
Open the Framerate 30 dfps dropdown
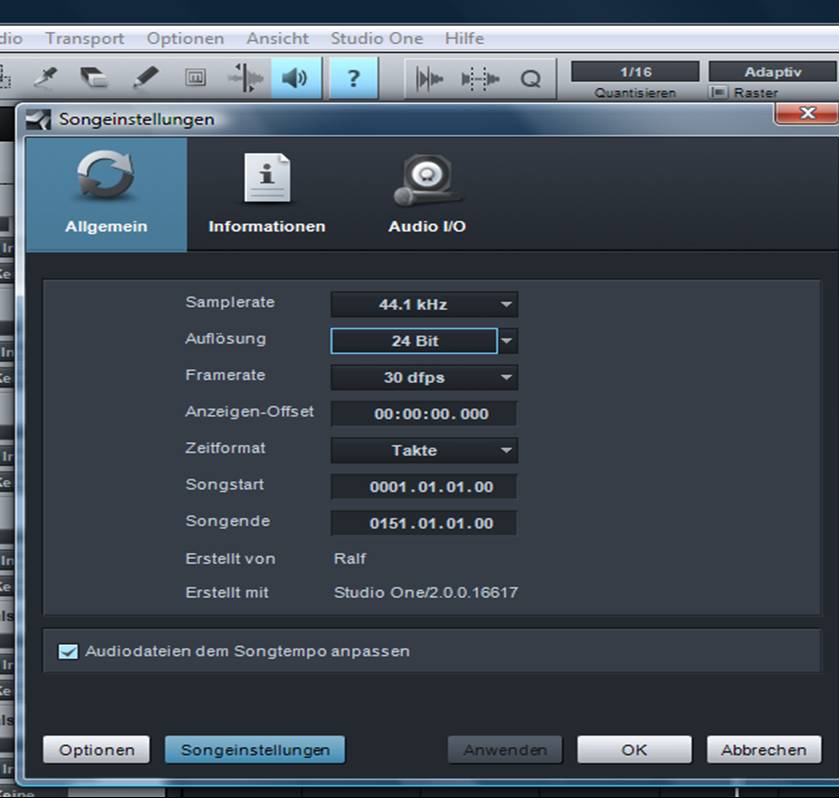point(424,377)
